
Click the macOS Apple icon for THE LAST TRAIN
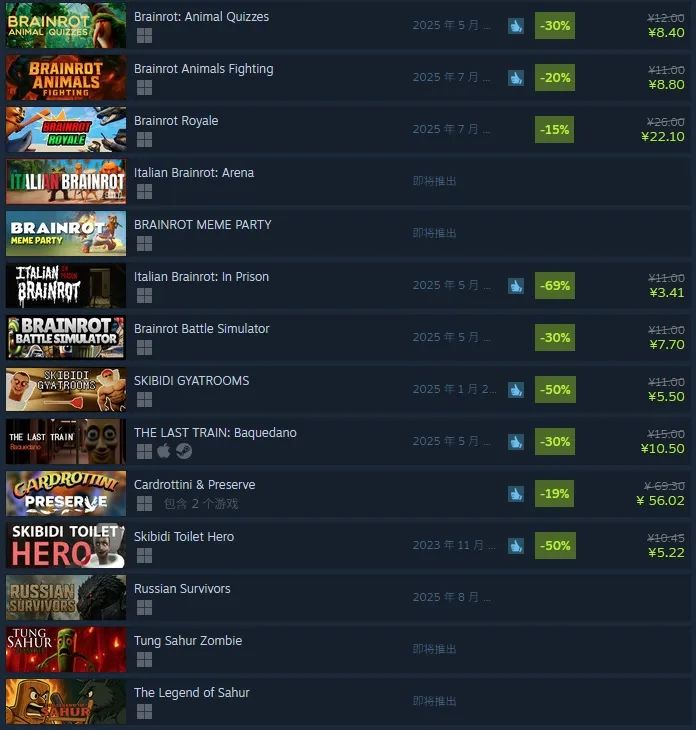point(164,451)
